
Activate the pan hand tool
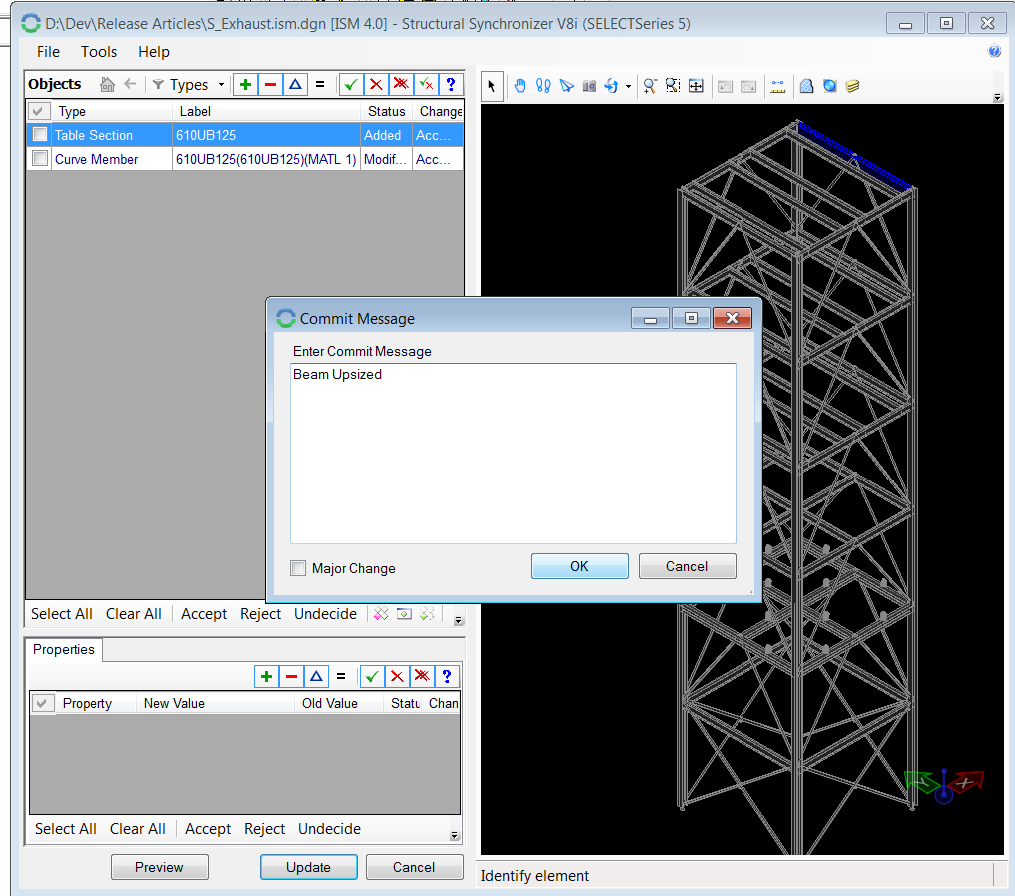(x=520, y=86)
